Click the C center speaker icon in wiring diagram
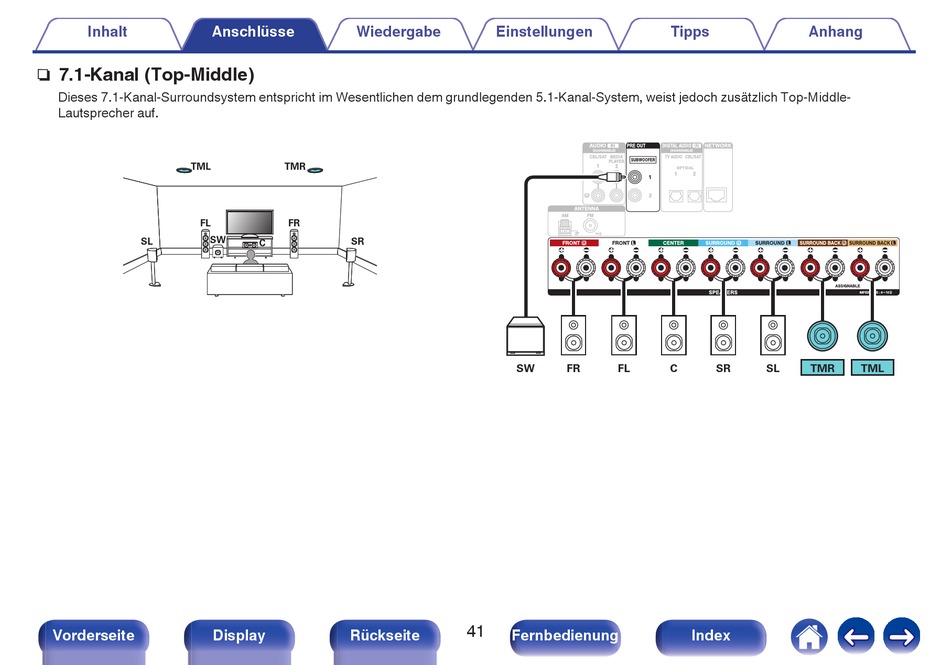Viewport: 950px width, 665px height. (x=673, y=335)
